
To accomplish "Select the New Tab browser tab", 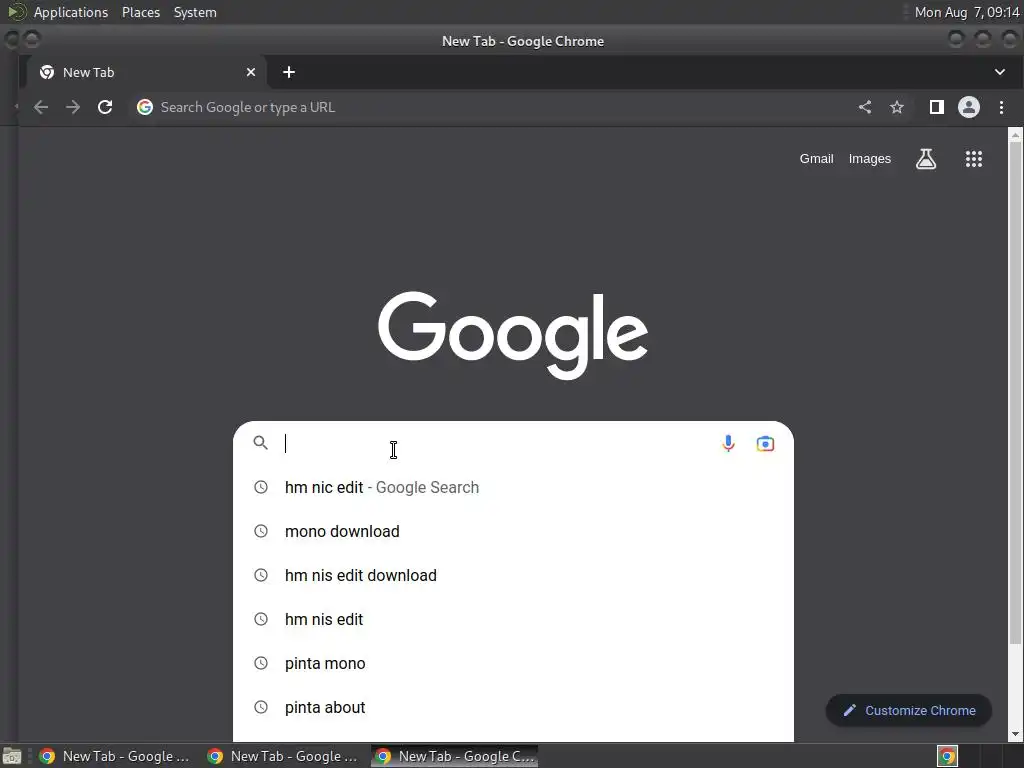I will click(x=146, y=72).
